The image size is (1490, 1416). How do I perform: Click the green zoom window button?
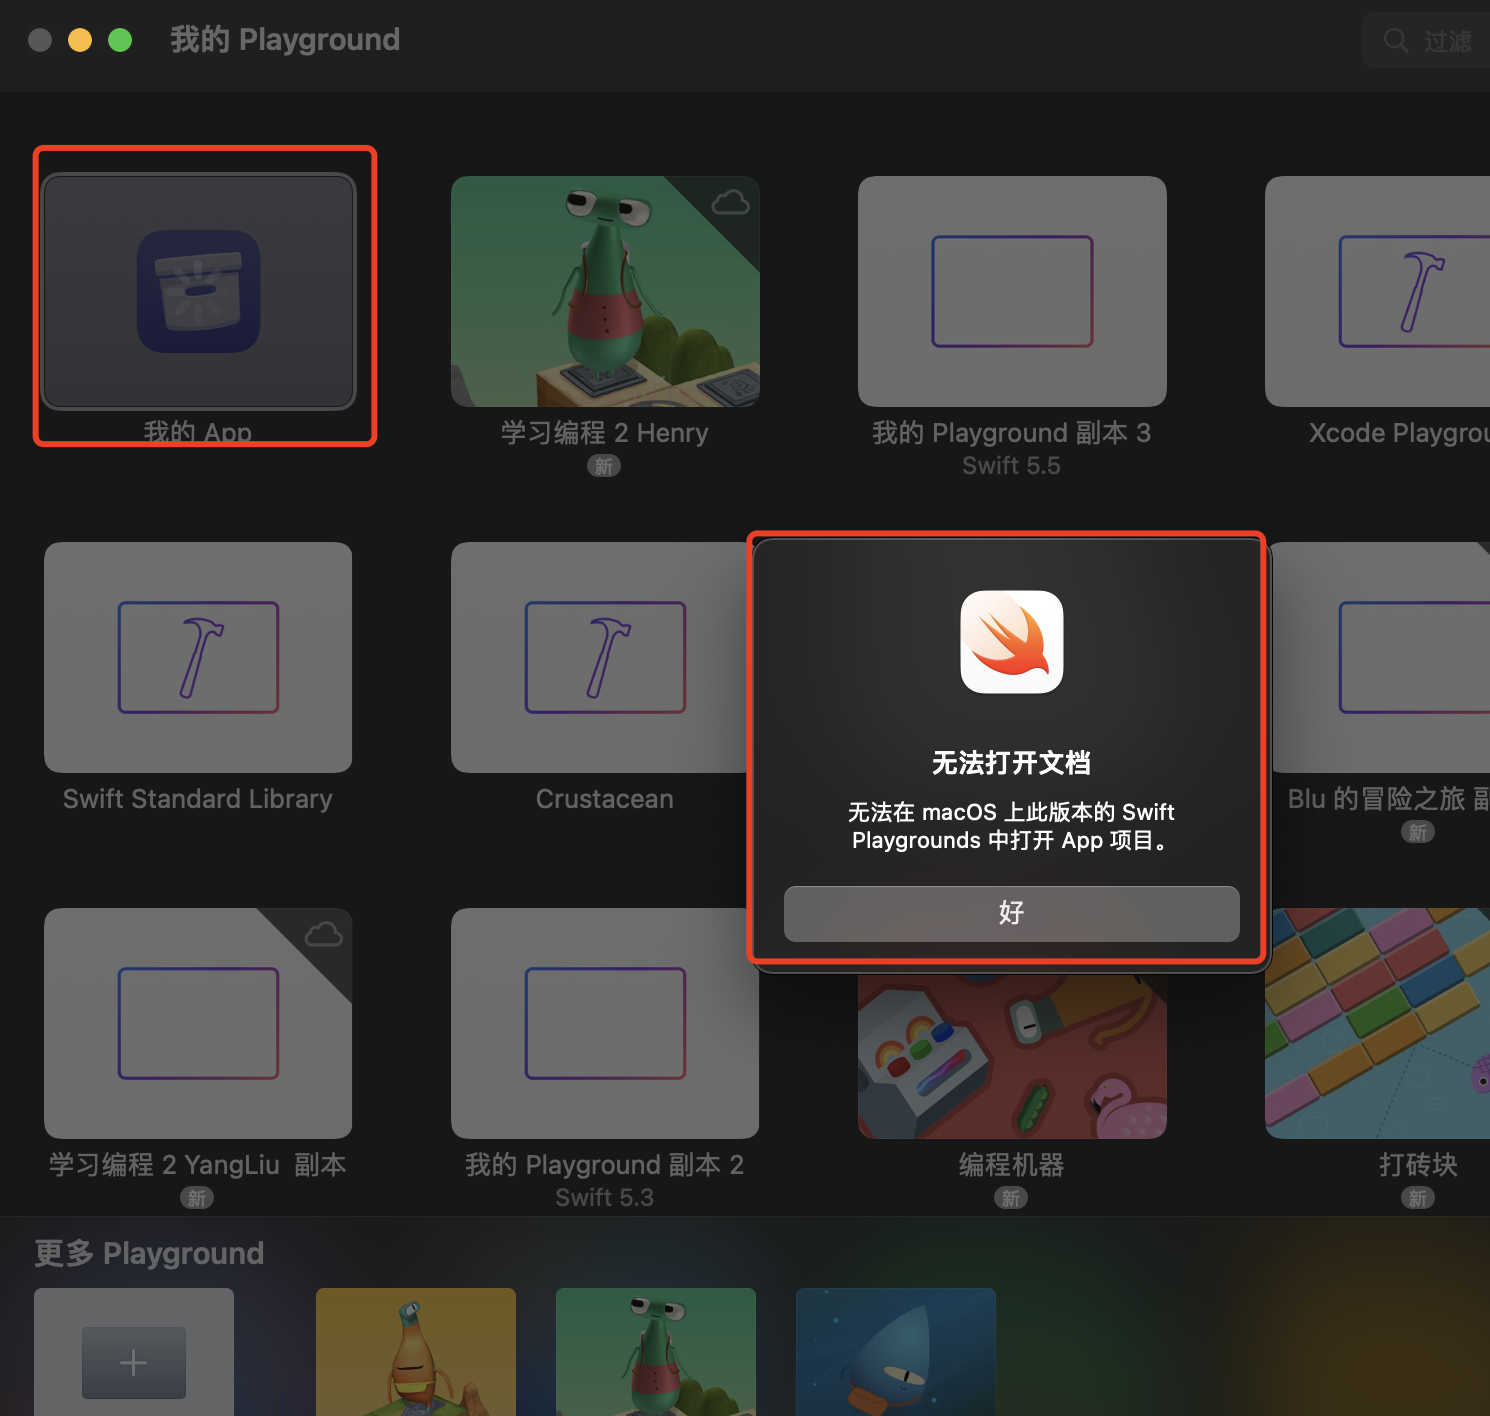click(120, 40)
